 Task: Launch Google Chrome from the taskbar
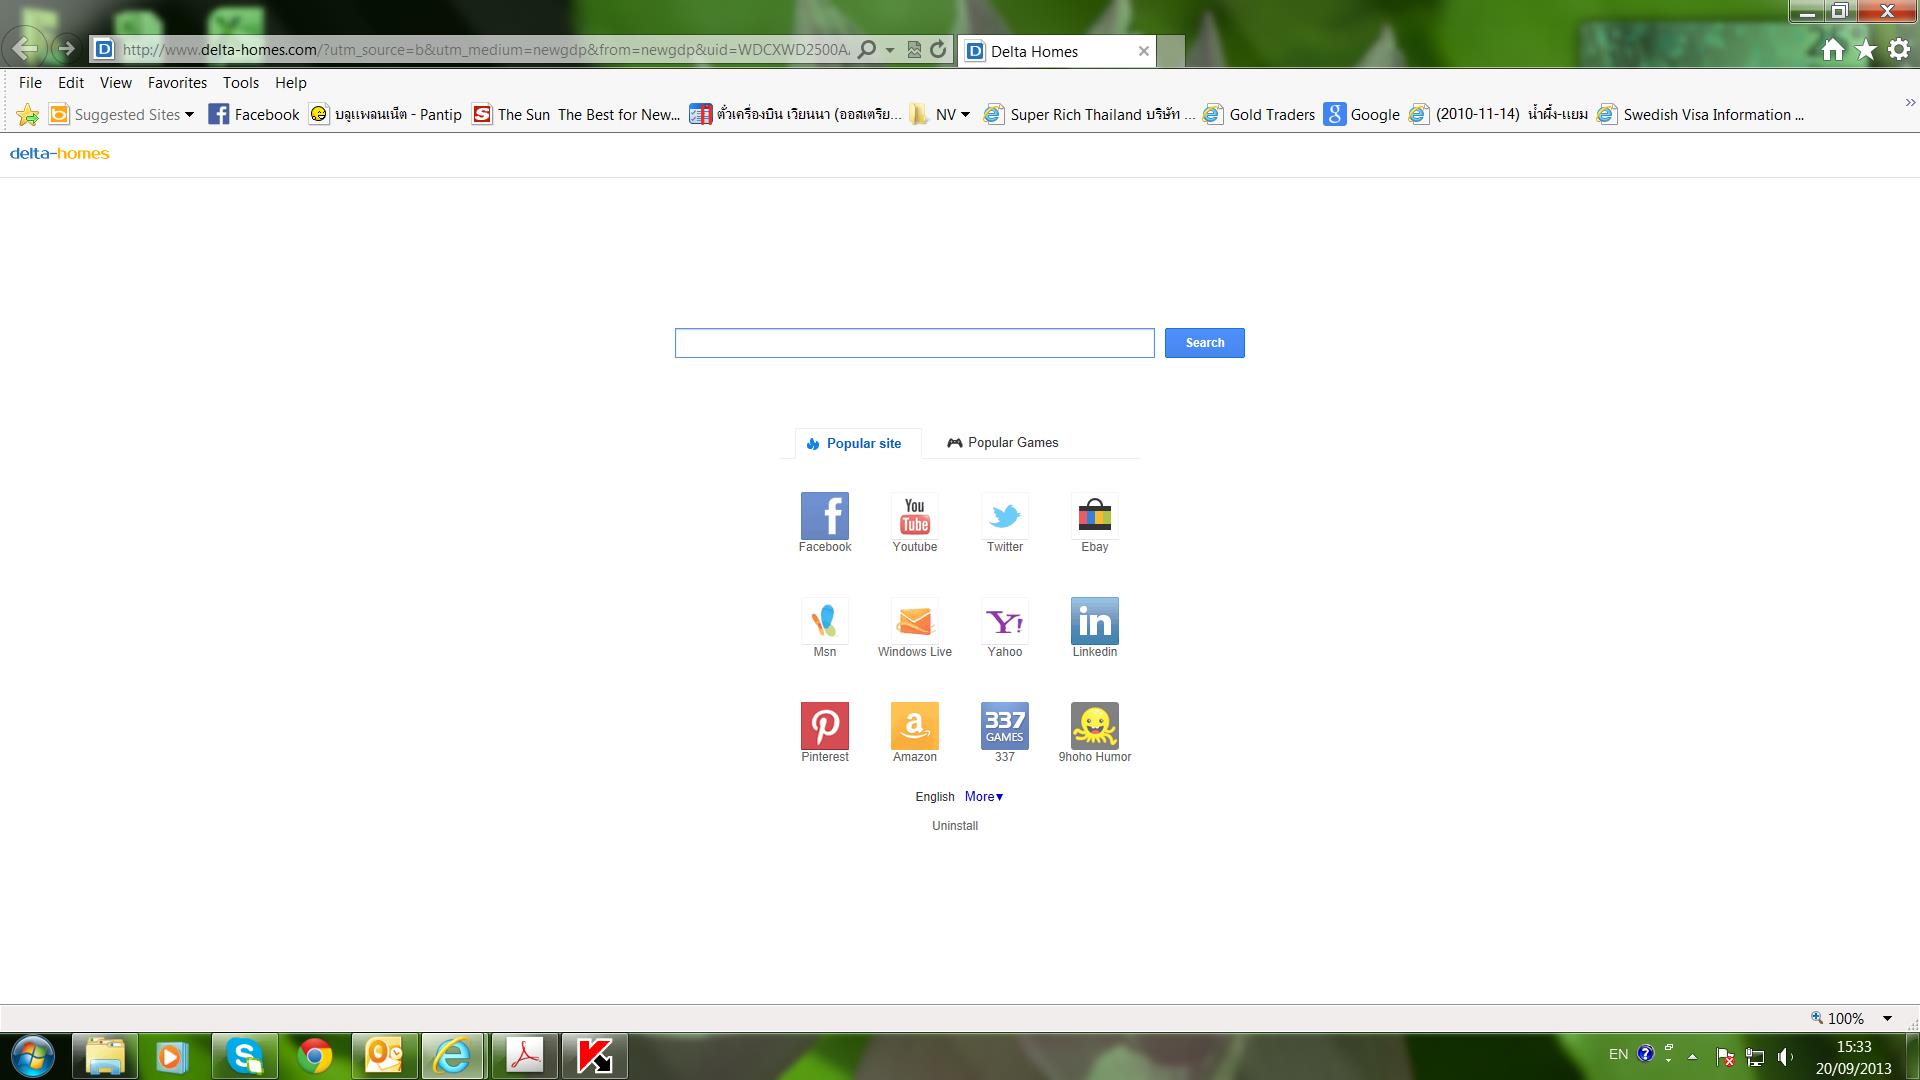(x=315, y=1056)
